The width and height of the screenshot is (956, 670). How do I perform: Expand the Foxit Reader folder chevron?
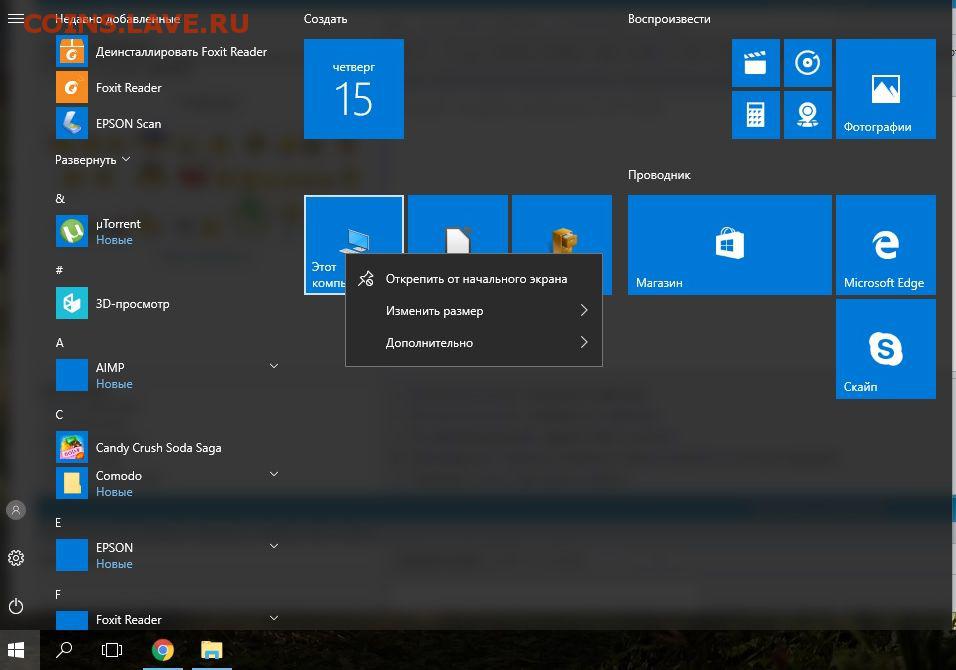tap(274, 618)
